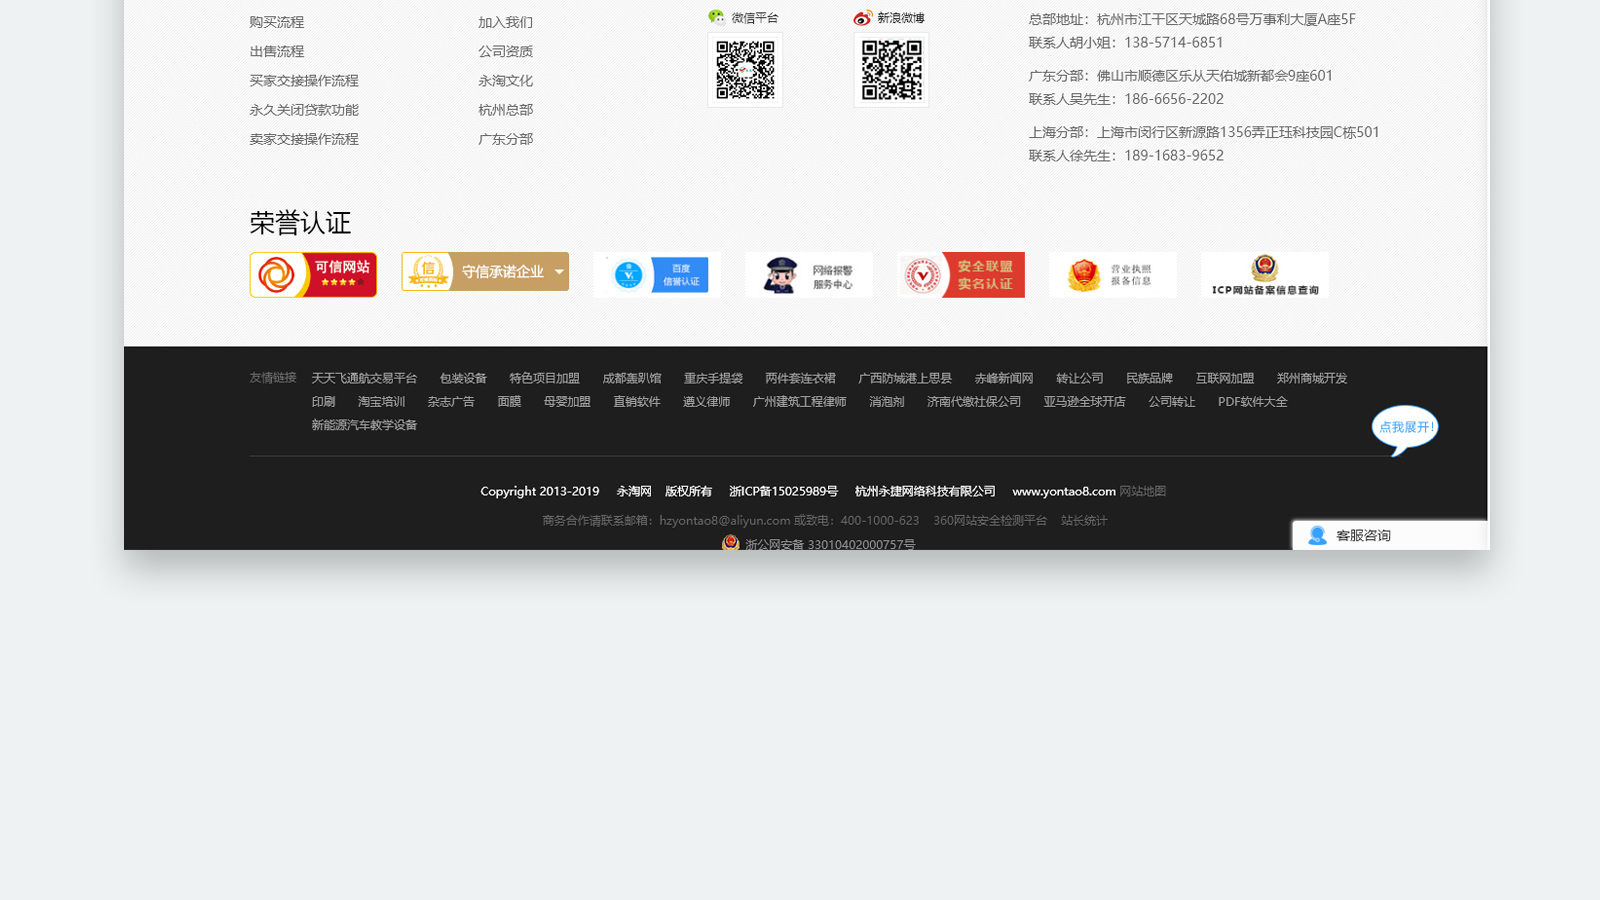
Task: Click the 网络报警服务中心 police badge
Action: point(808,275)
